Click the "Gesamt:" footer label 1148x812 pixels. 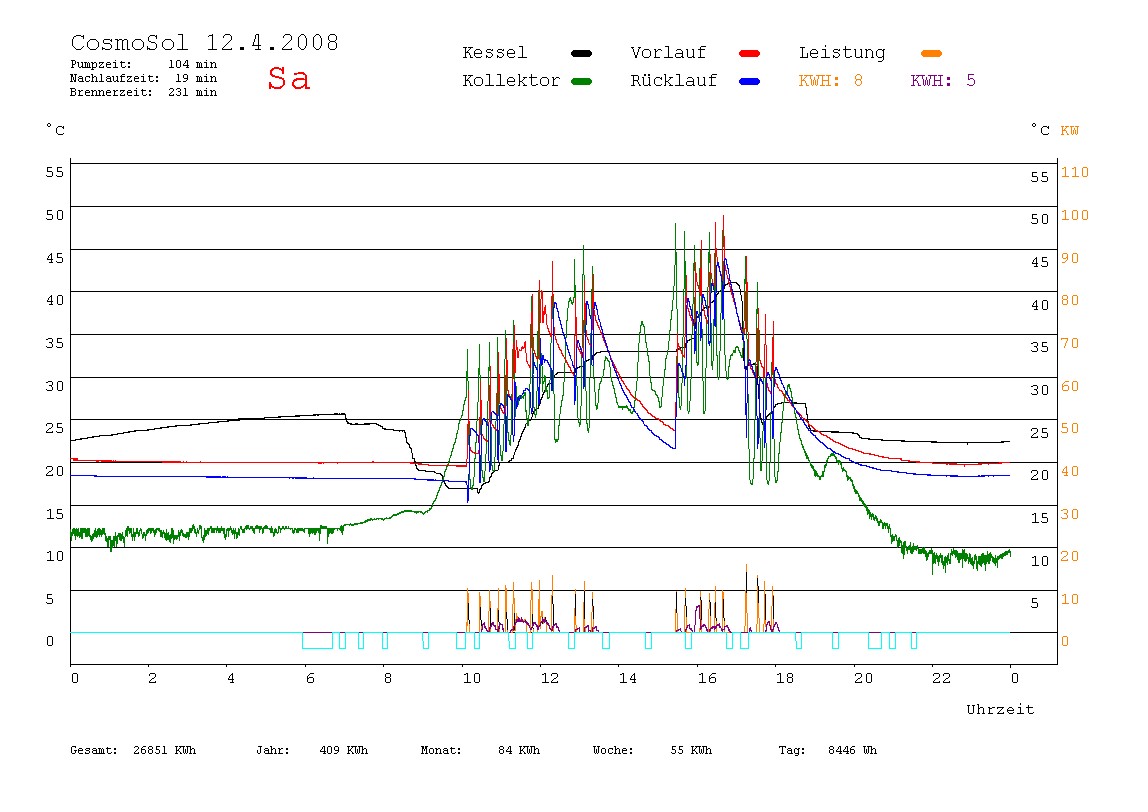point(94,750)
